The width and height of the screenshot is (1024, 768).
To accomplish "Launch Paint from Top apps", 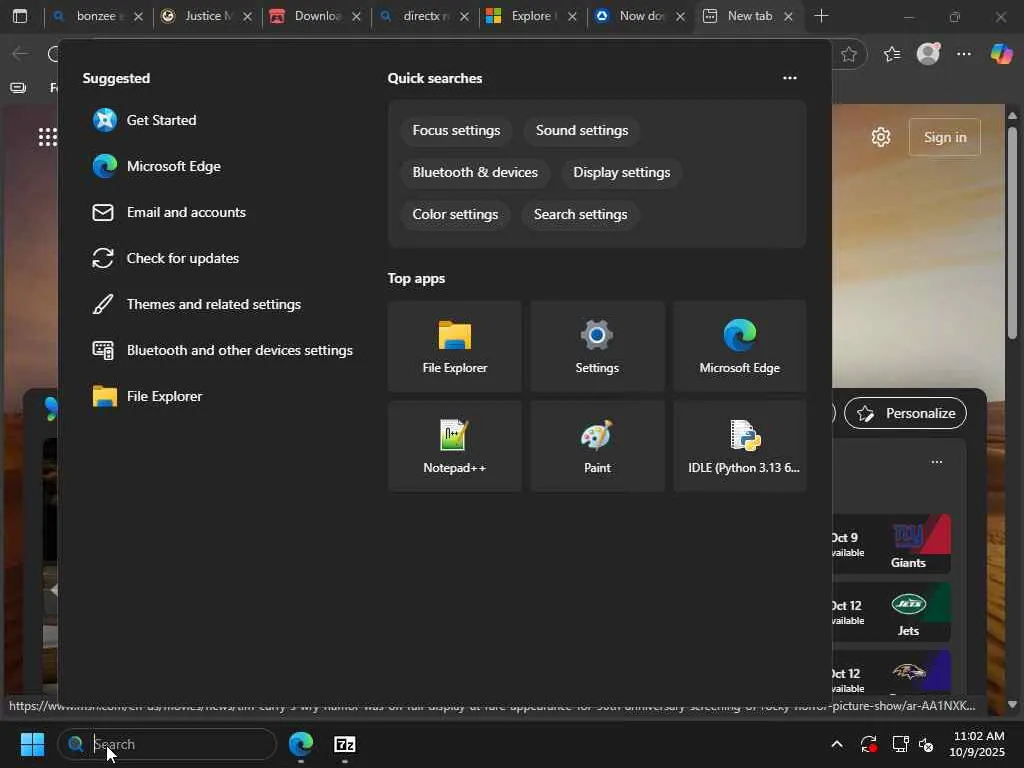I will [597, 446].
